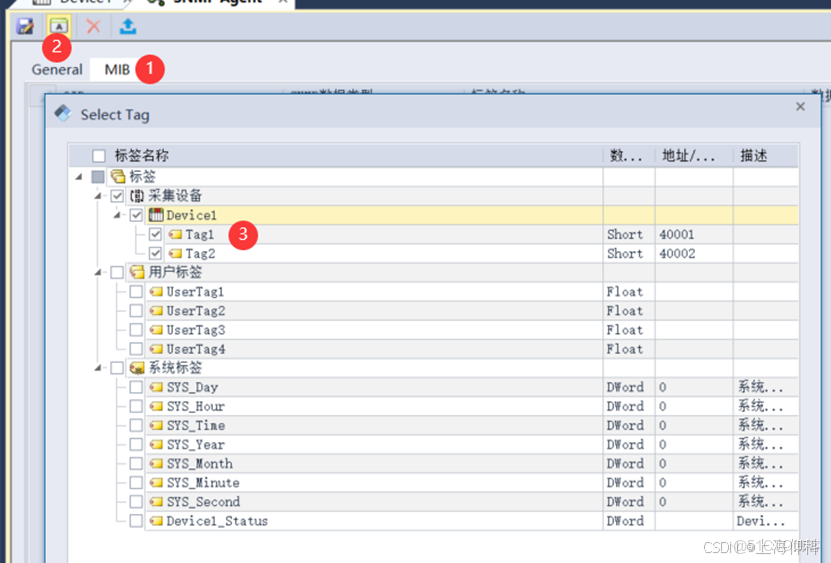Click the 数... data type column header
The width and height of the screenshot is (831, 563).
[x=626, y=156]
